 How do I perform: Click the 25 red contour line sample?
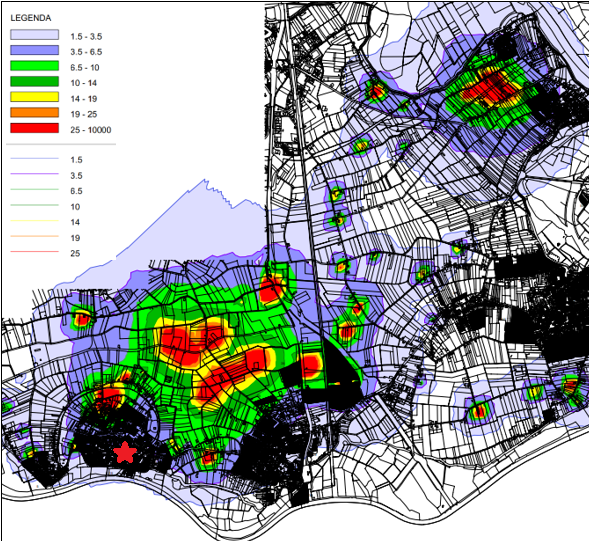click(x=35, y=252)
